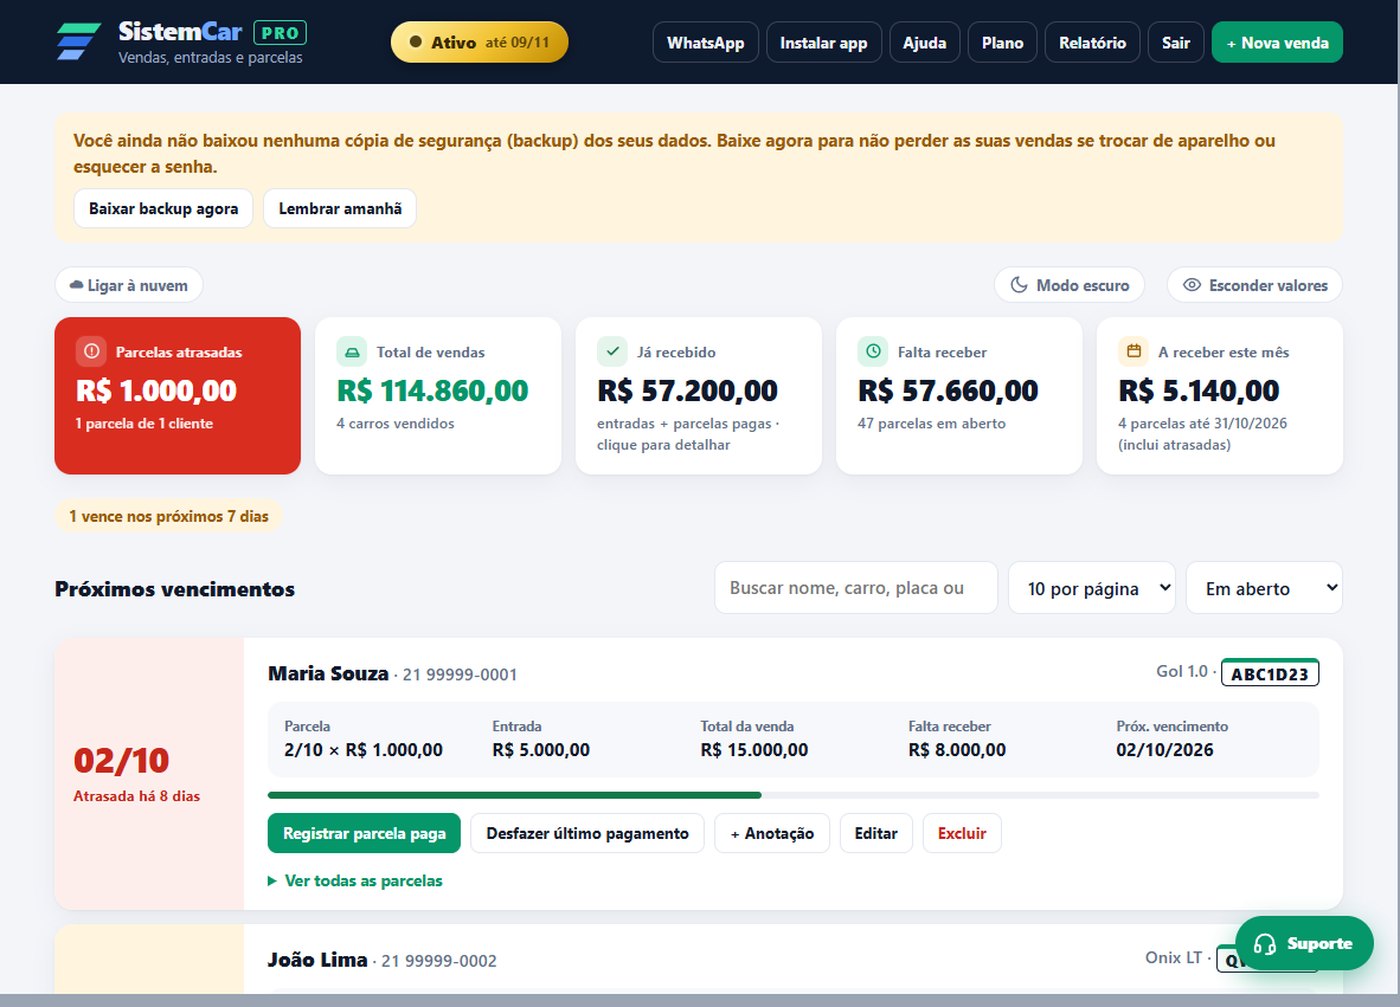Open the Ajuda menu item

(x=924, y=42)
